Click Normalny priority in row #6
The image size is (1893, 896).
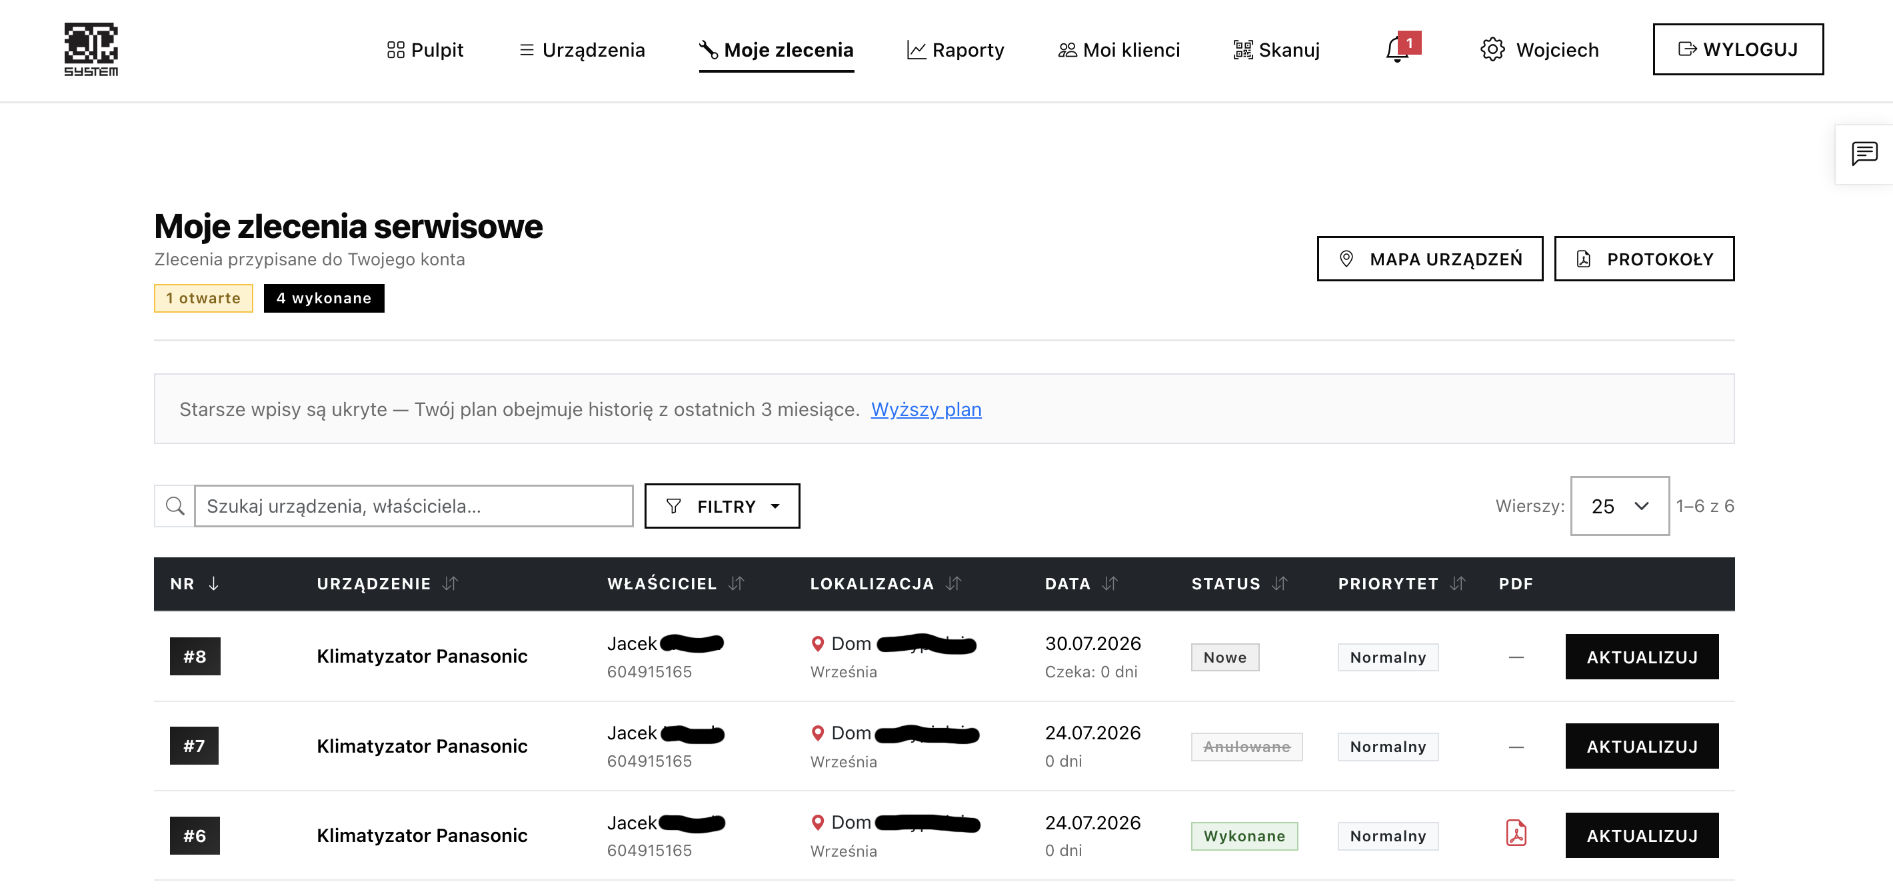point(1388,836)
